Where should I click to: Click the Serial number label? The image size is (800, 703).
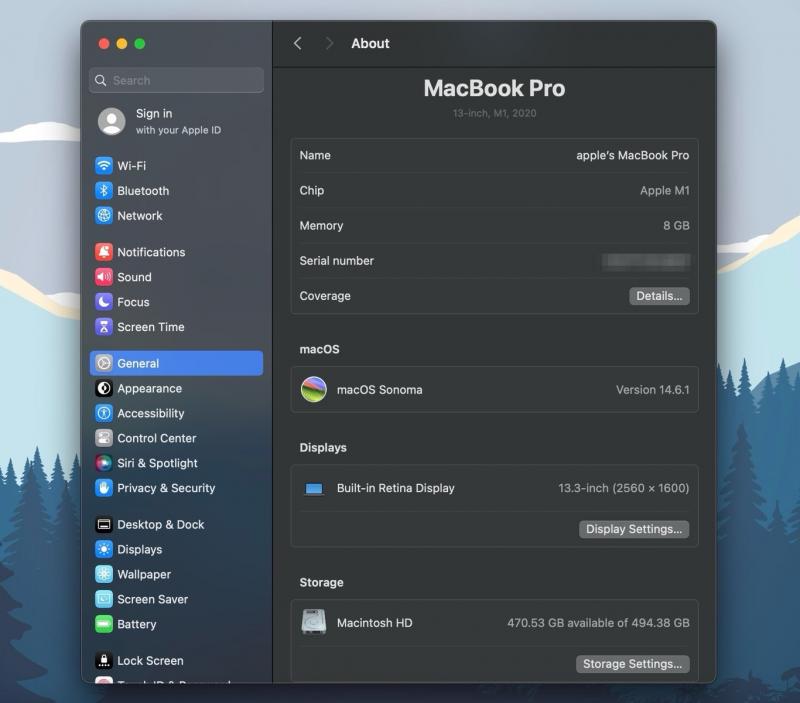pyautogui.click(x=337, y=261)
